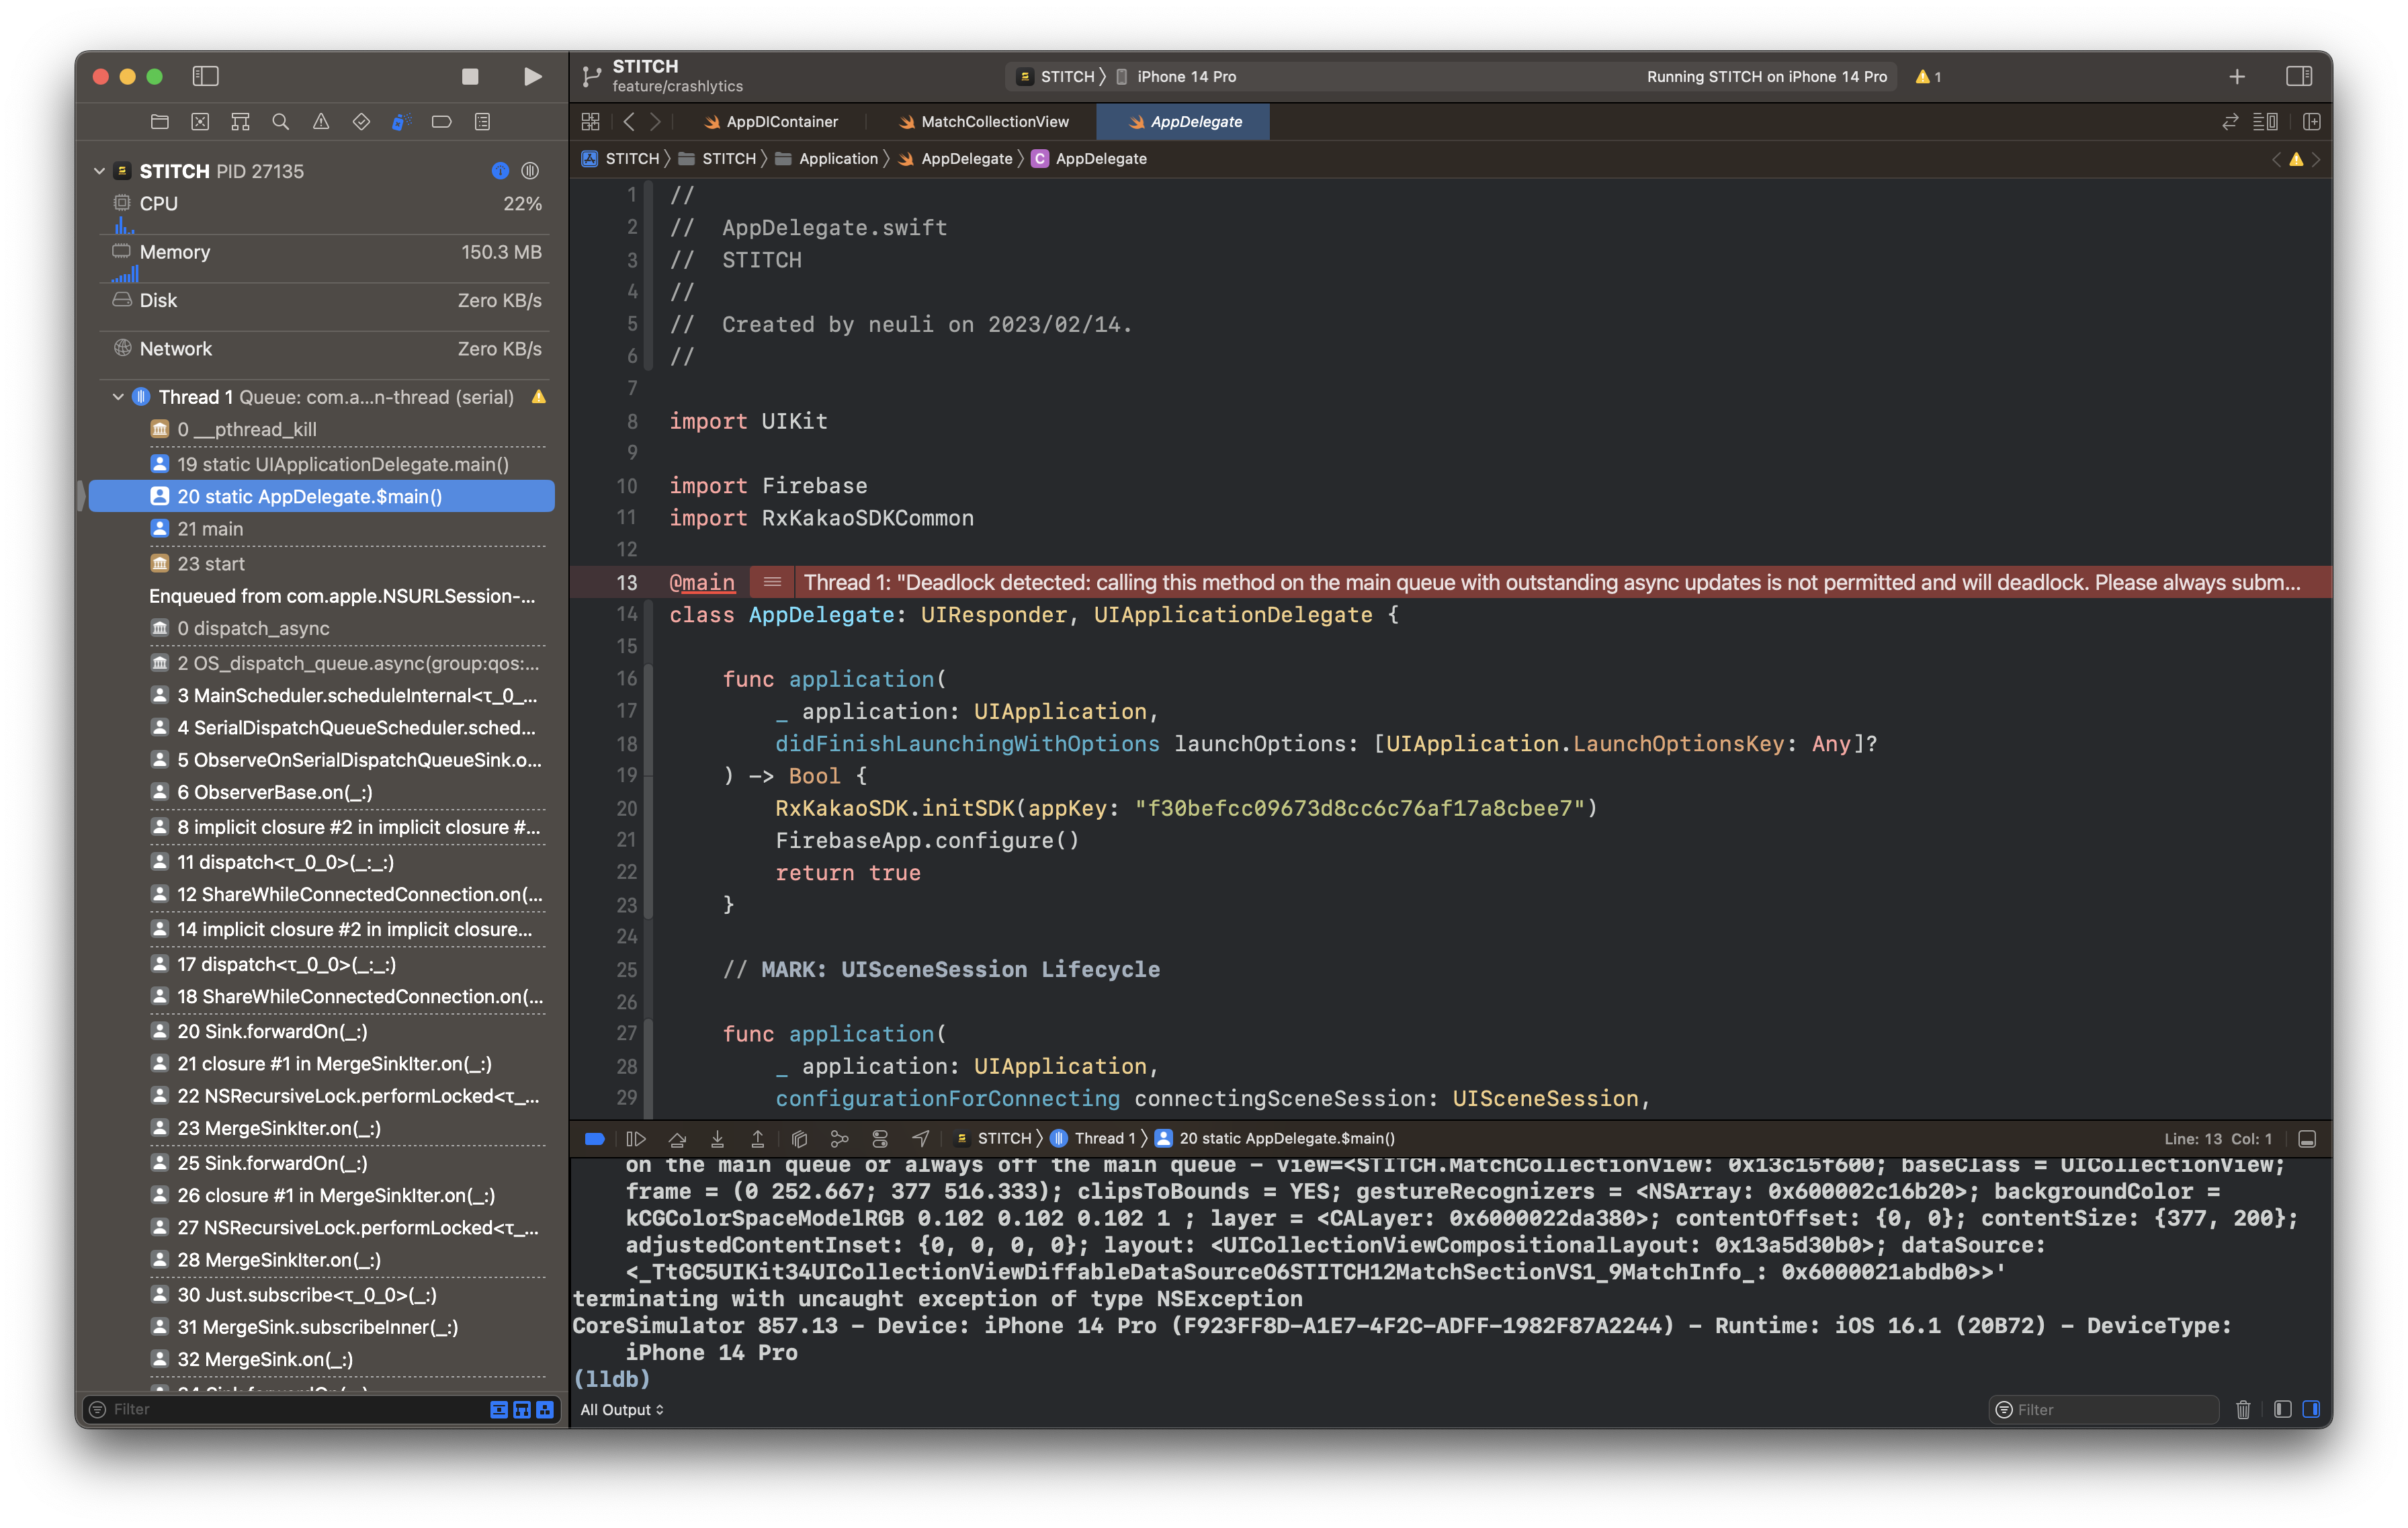2408x1528 pixels.
Task: Open the Debug View Hierarchy tool
Action: pos(799,1138)
